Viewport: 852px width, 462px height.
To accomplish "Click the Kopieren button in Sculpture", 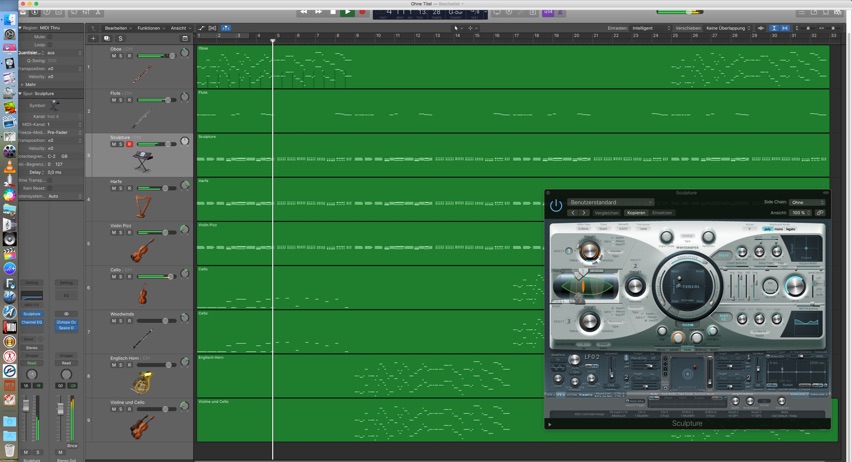I will 636,213.
